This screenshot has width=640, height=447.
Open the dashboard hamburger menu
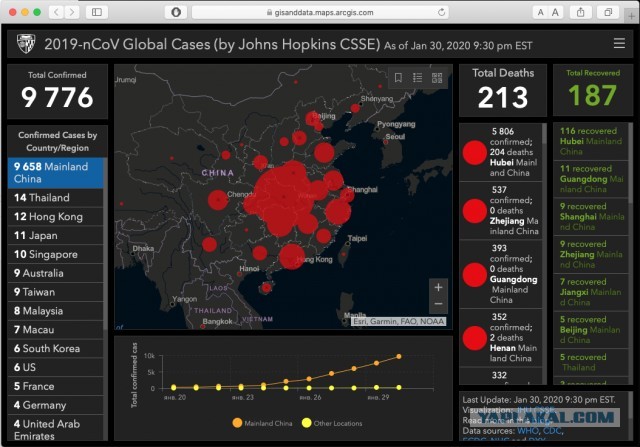point(619,43)
